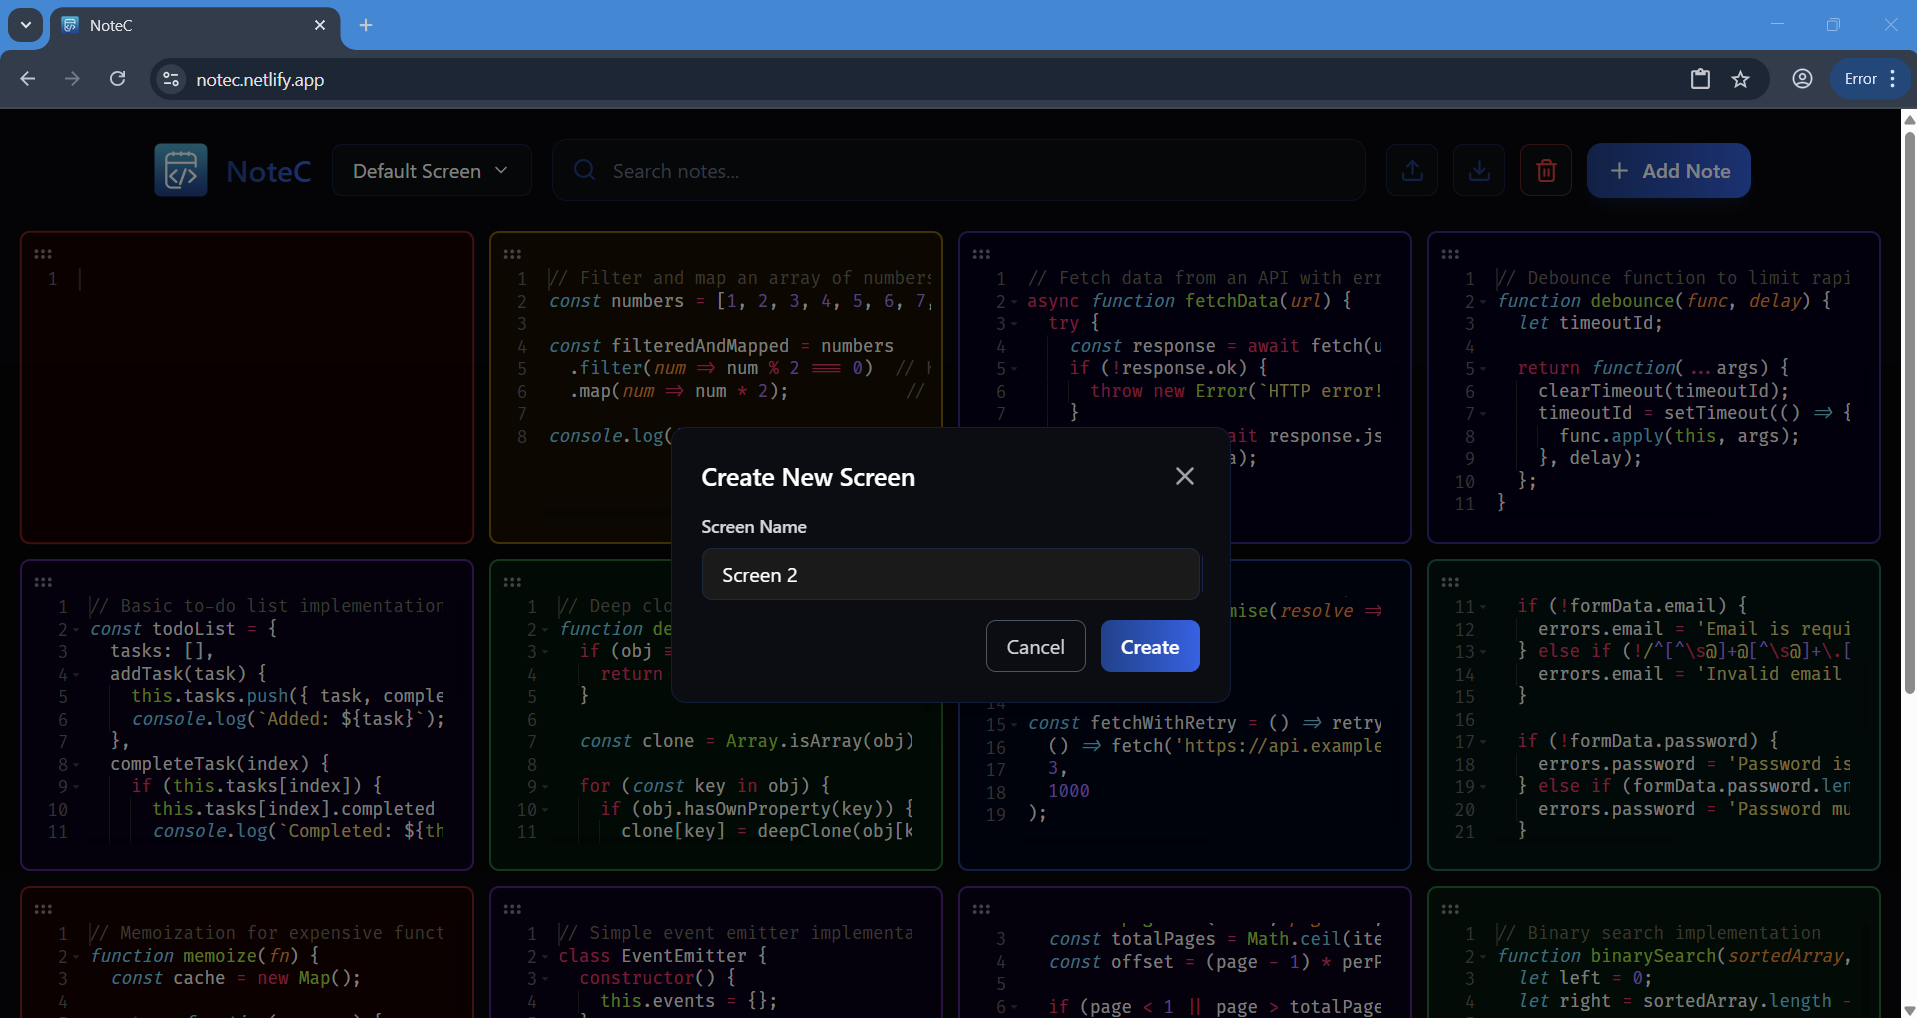The width and height of the screenshot is (1917, 1018).
Task: Go back in browser history
Action: click(28, 79)
